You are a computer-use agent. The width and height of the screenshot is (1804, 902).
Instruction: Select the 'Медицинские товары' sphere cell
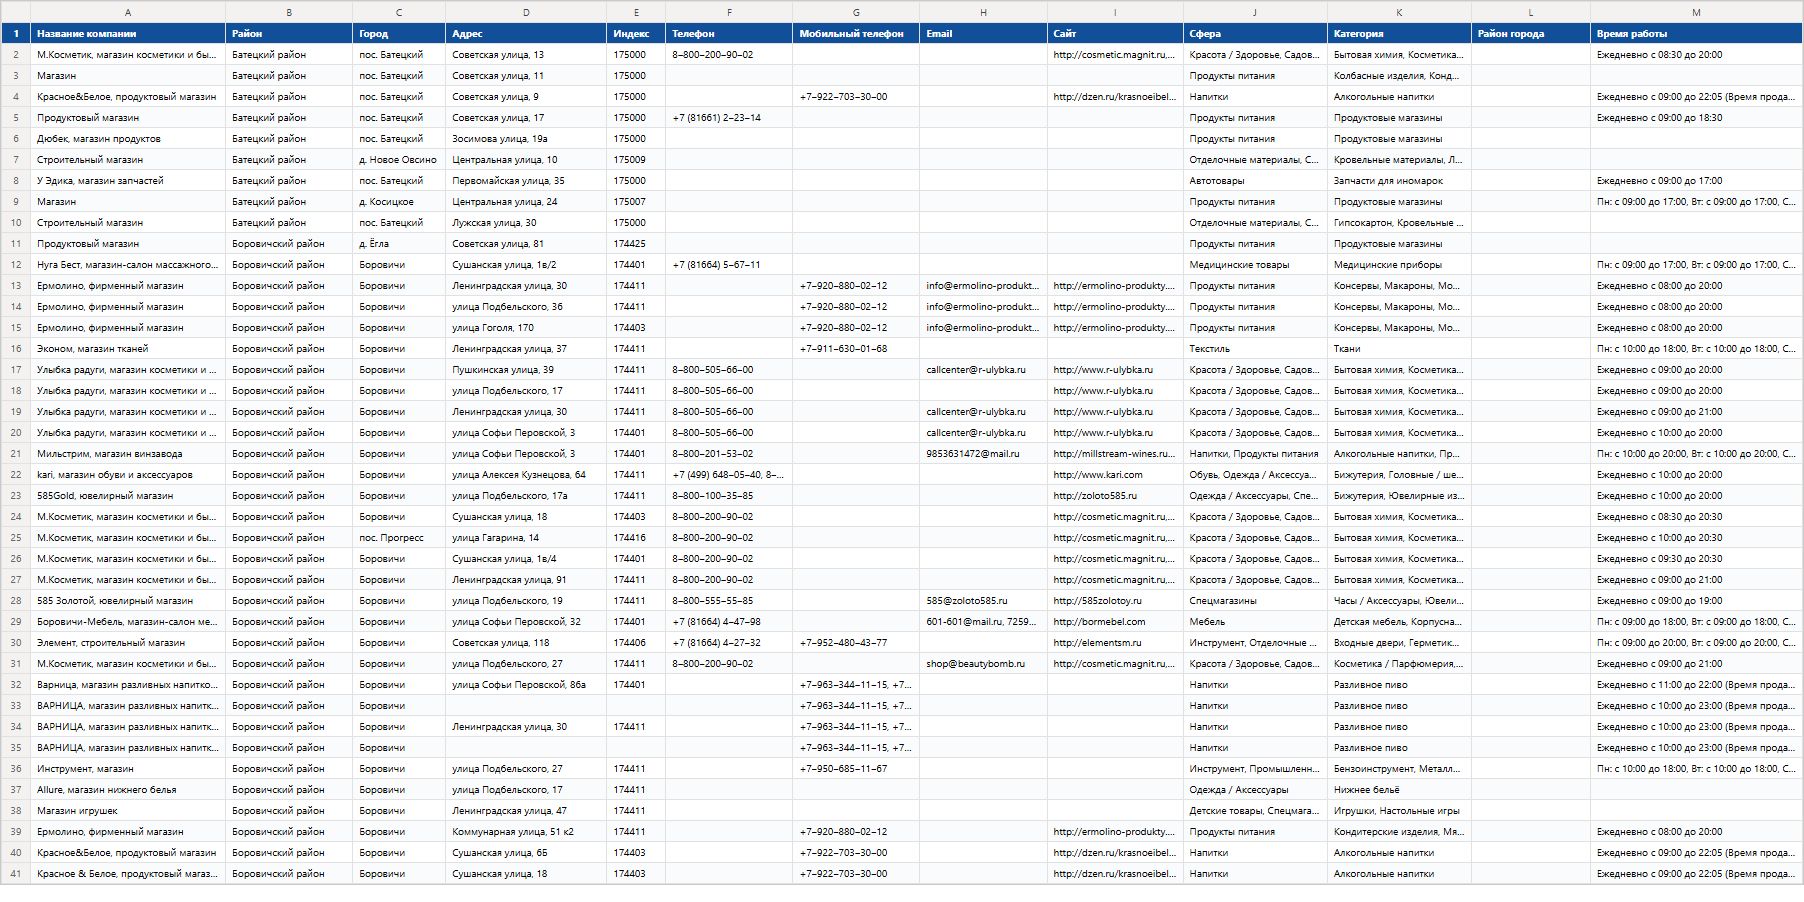1255,265
